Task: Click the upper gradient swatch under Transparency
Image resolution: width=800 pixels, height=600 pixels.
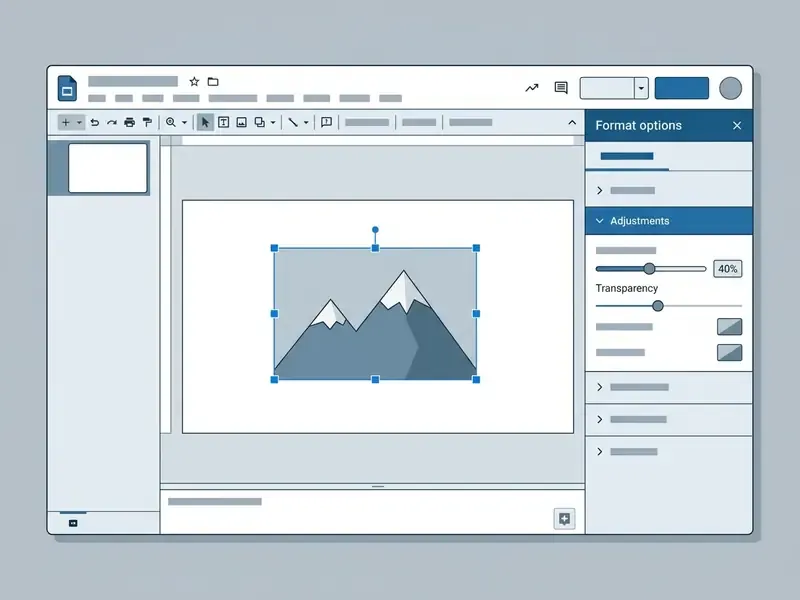Action: 730,327
